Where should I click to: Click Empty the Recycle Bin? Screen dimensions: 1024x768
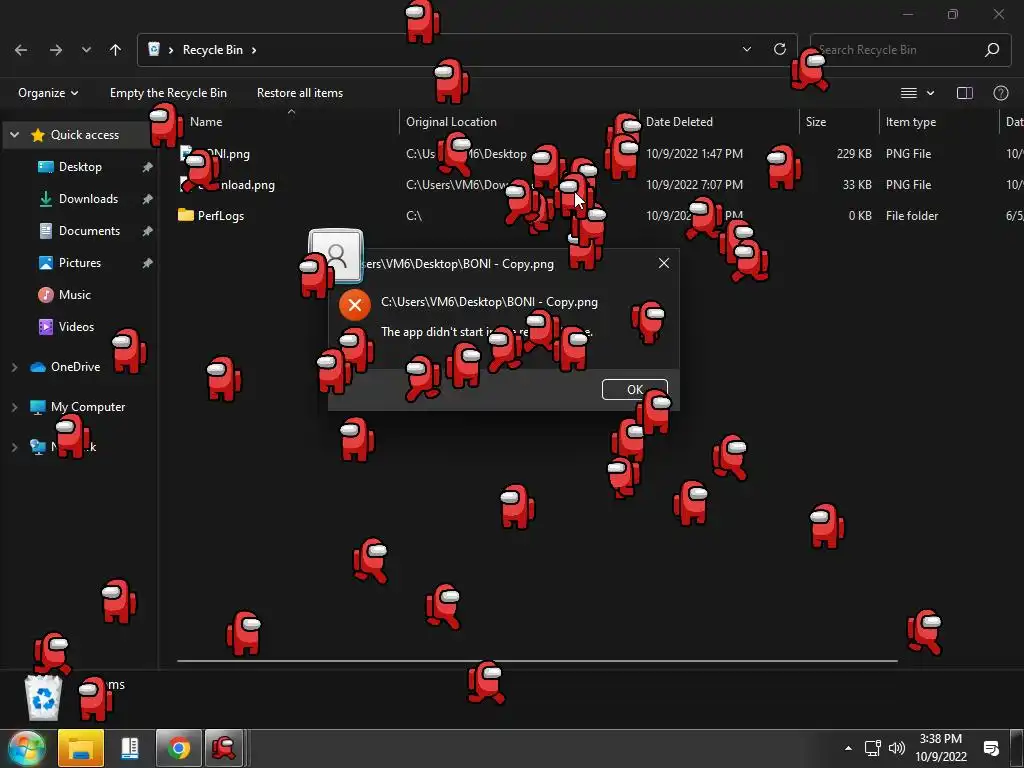[168, 93]
